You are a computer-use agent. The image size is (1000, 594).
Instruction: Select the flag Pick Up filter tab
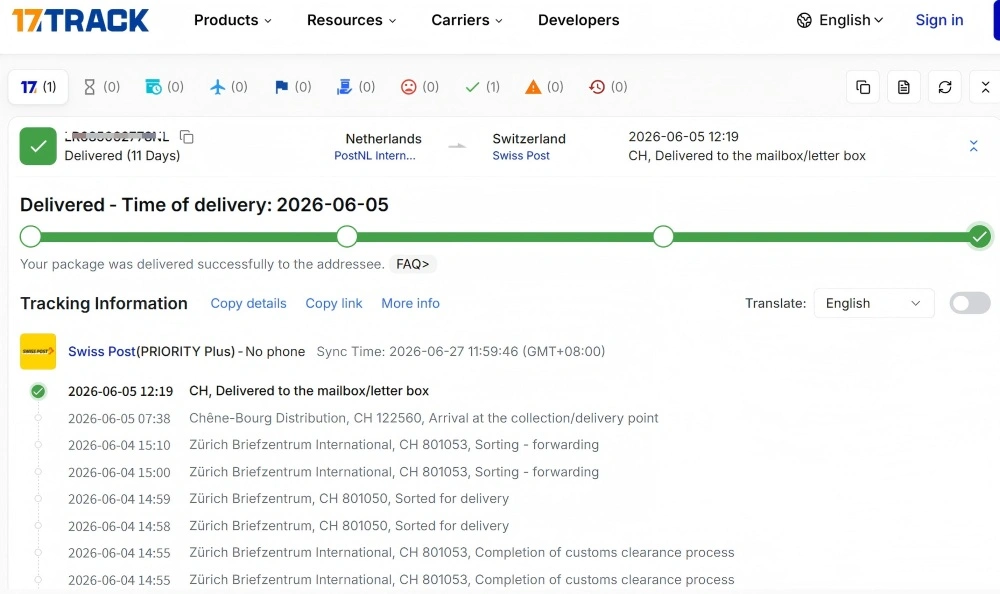click(x=293, y=87)
